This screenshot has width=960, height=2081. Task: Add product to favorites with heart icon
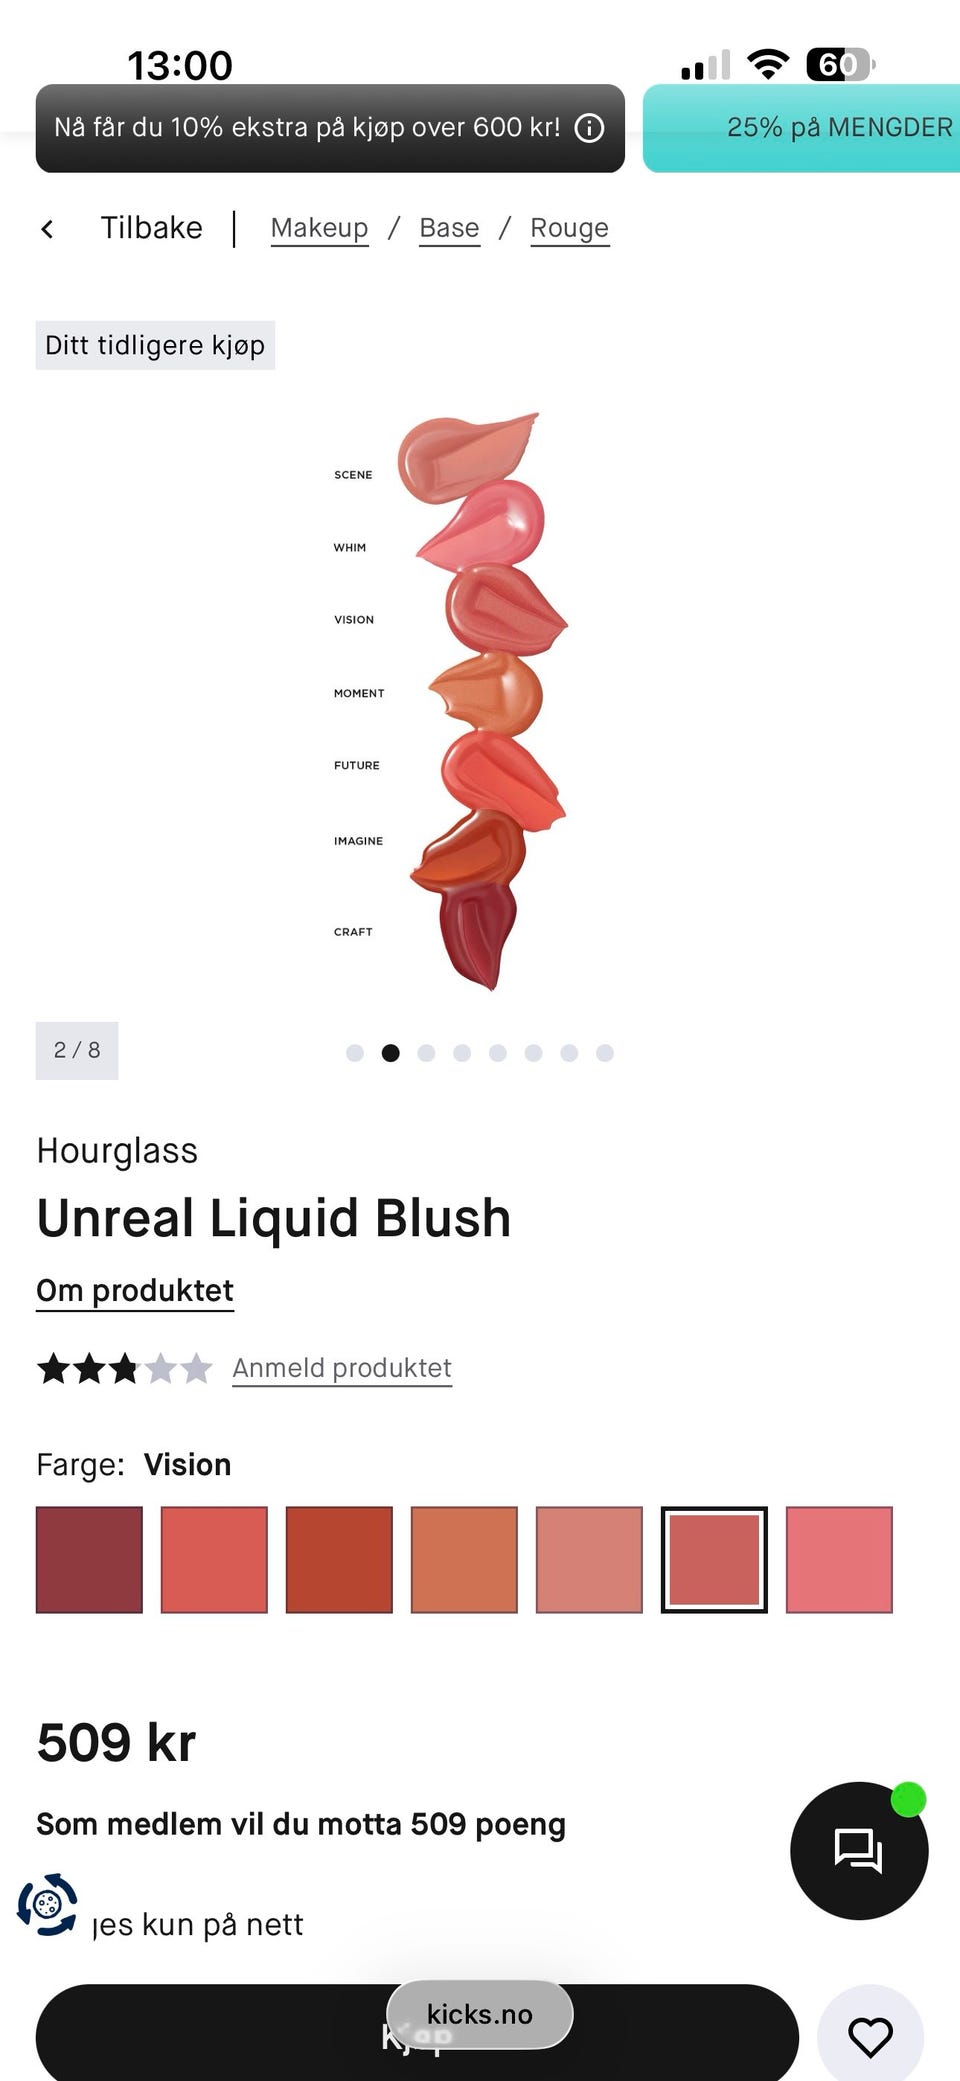point(869,2037)
